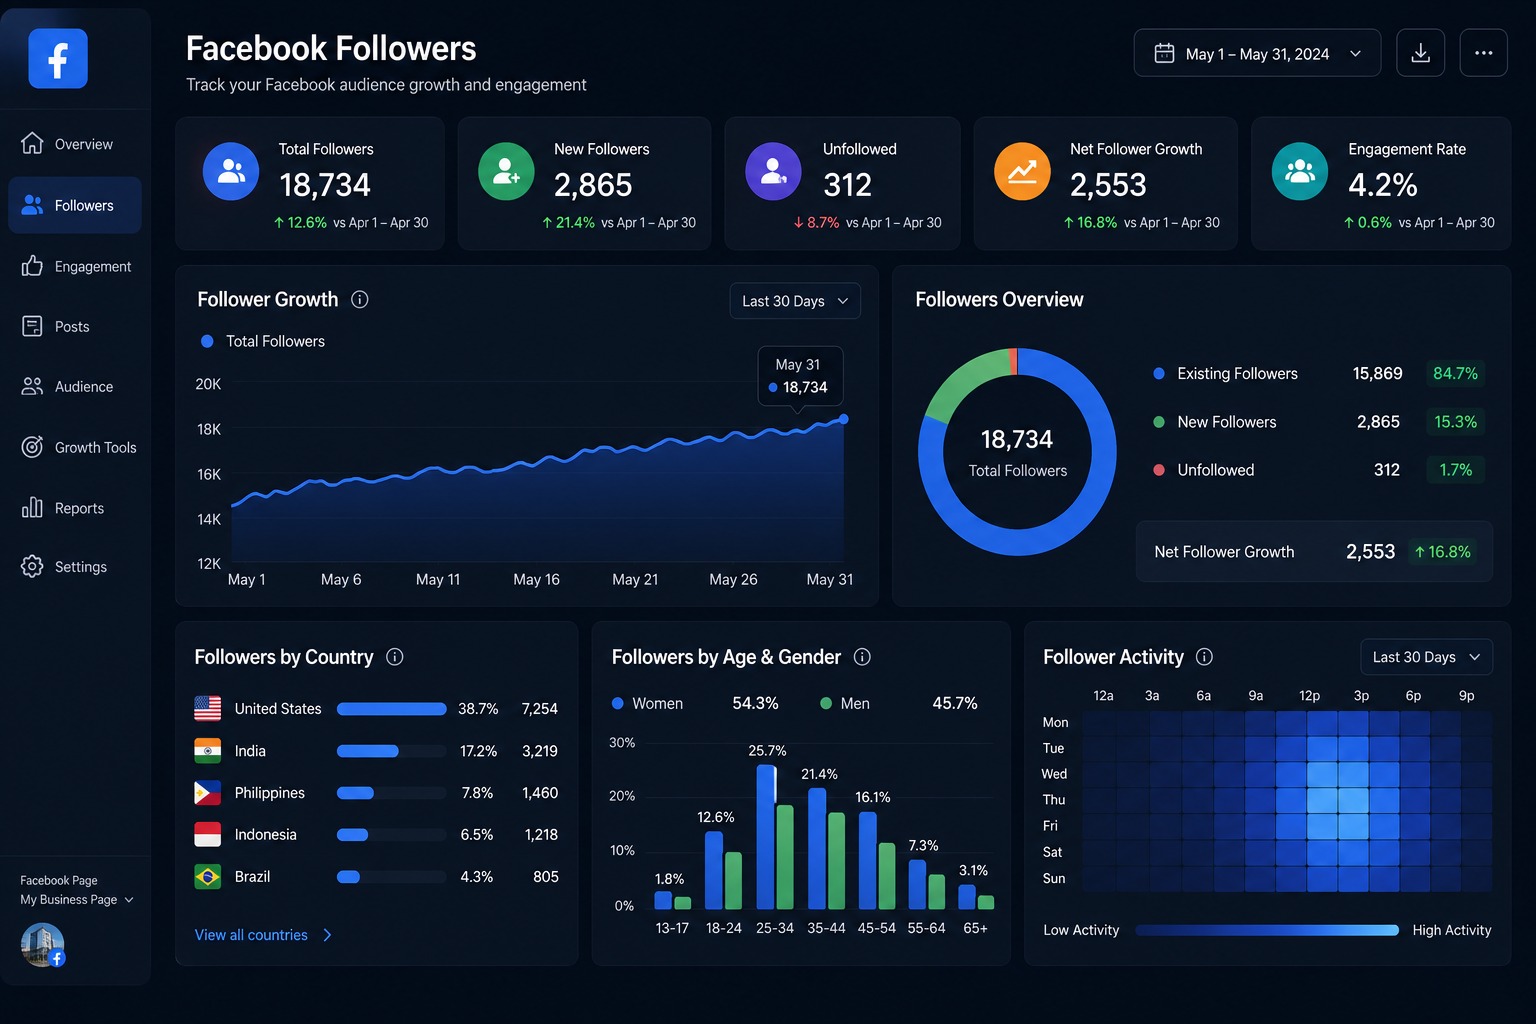Expand the Follower Activity Last 30 Days dropdown
Image resolution: width=1536 pixels, height=1024 pixels.
point(1426,657)
